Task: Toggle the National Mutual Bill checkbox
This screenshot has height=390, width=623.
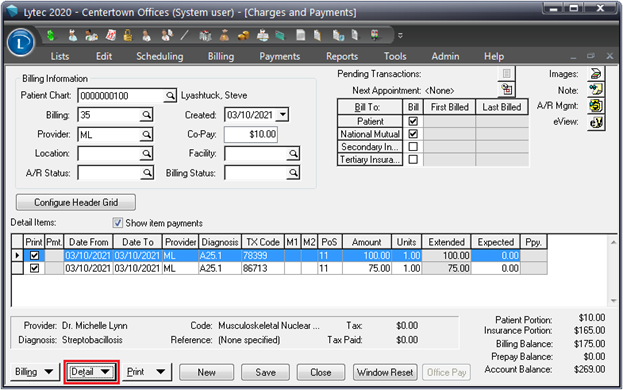Action: click(413, 134)
